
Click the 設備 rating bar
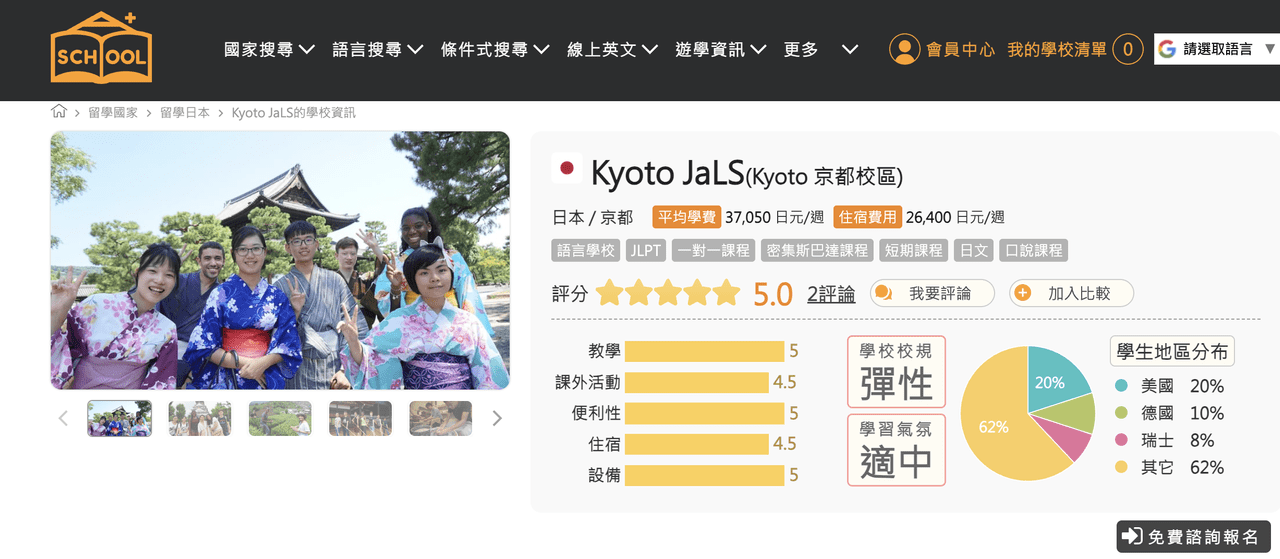pos(704,475)
